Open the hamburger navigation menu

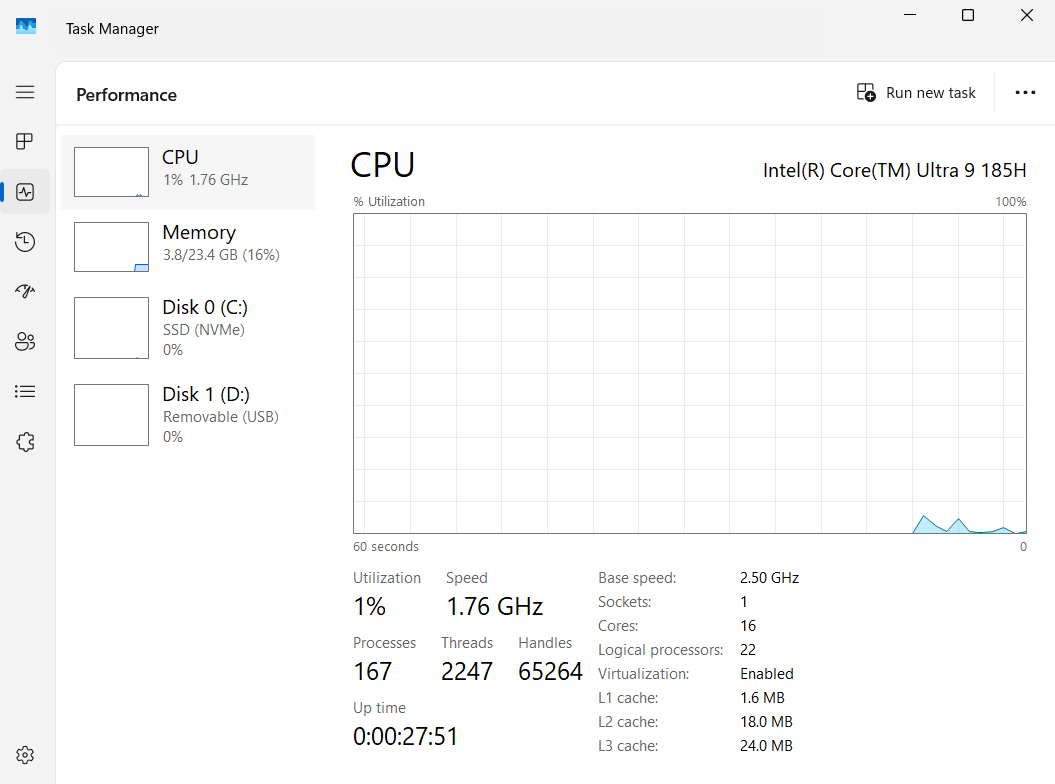[x=25, y=92]
